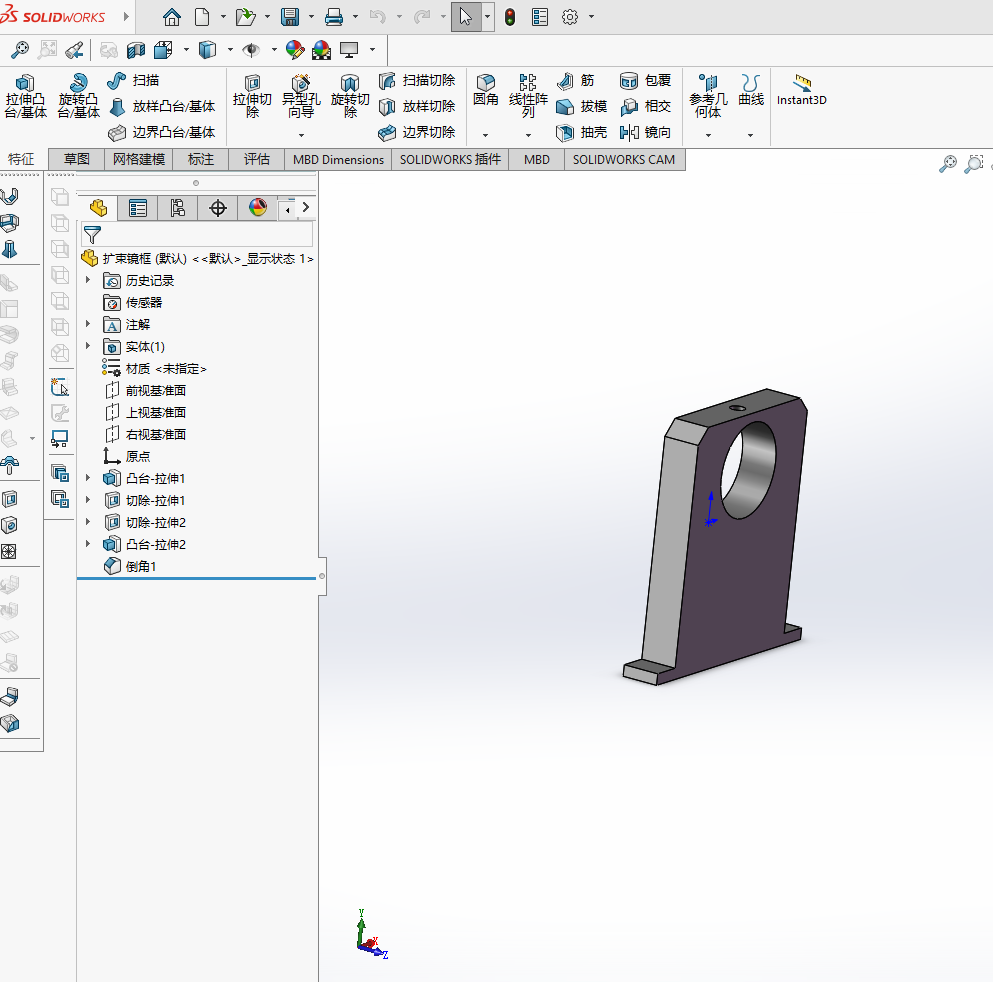
Task: Click the Zoom to Fit magnifier icon
Action: (x=20, y=49)
